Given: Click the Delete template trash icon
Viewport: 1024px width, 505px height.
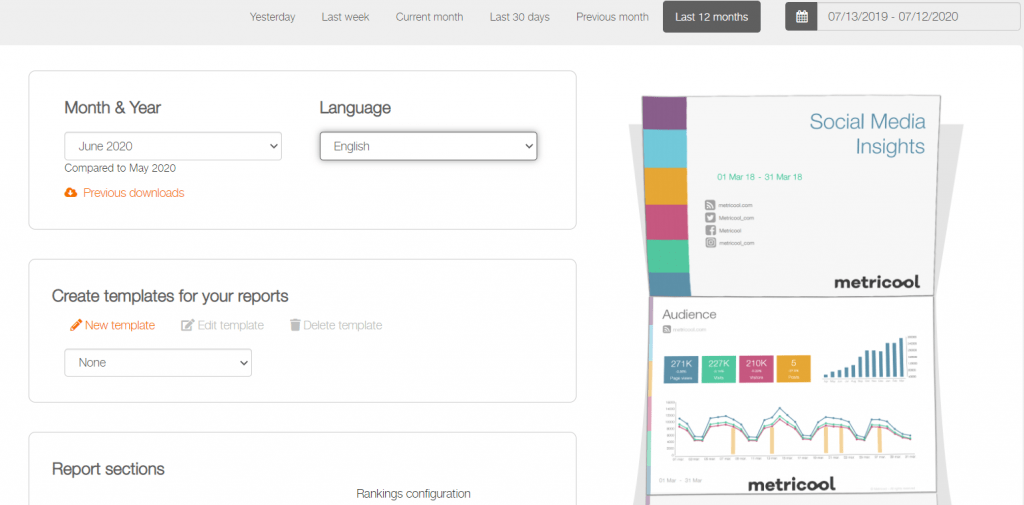Looking at the screenshot, I should point(295,325).
